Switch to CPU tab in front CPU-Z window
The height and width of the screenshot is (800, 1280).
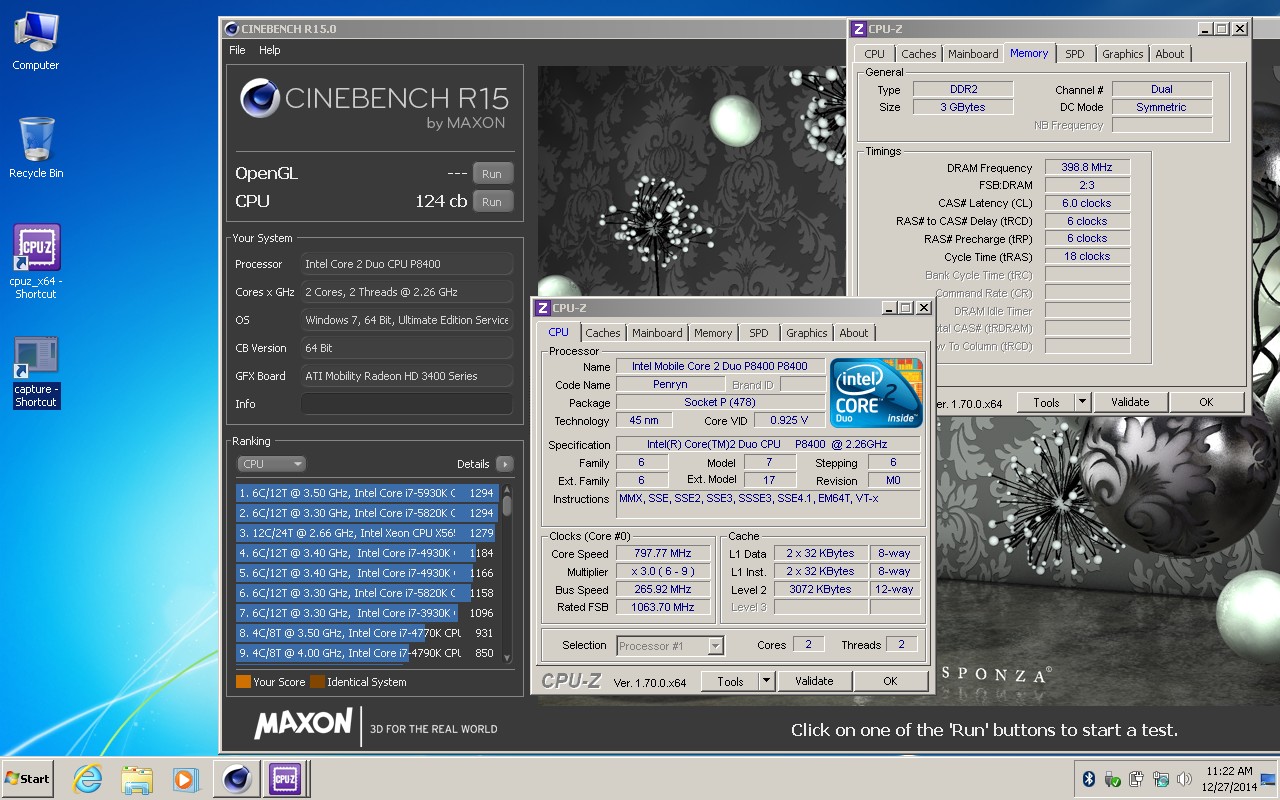pyautogui.click(x=558, y=332)
